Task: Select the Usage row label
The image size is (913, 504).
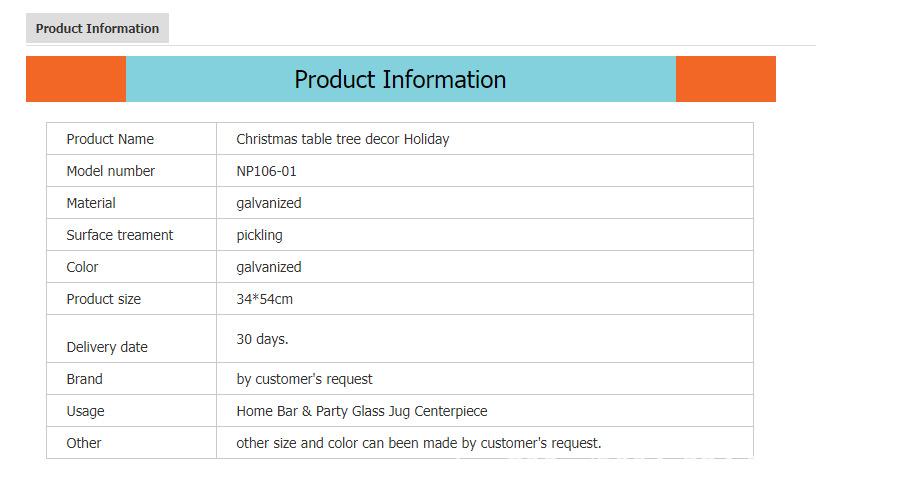Action: pyautogui.click(x=85, y=411)
